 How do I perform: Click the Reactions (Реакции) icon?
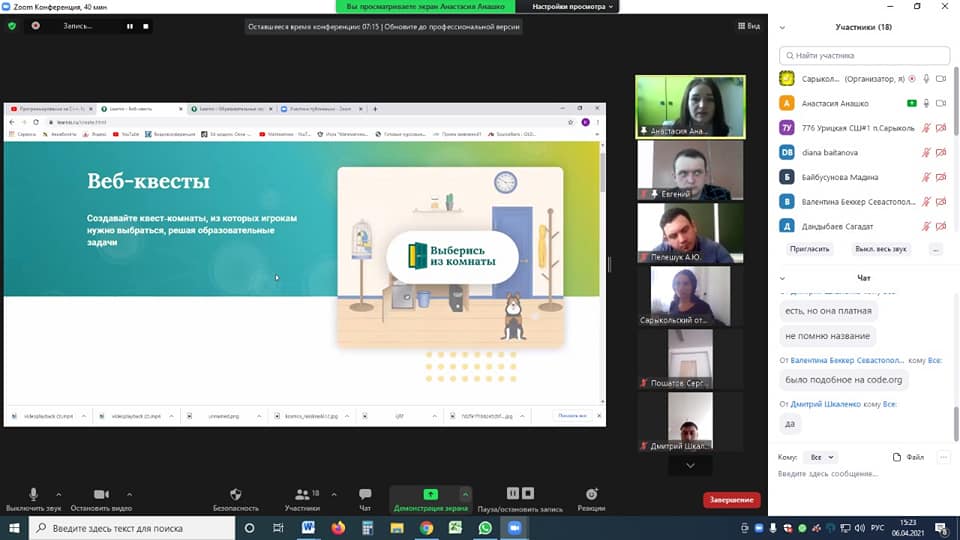[591, 495]
